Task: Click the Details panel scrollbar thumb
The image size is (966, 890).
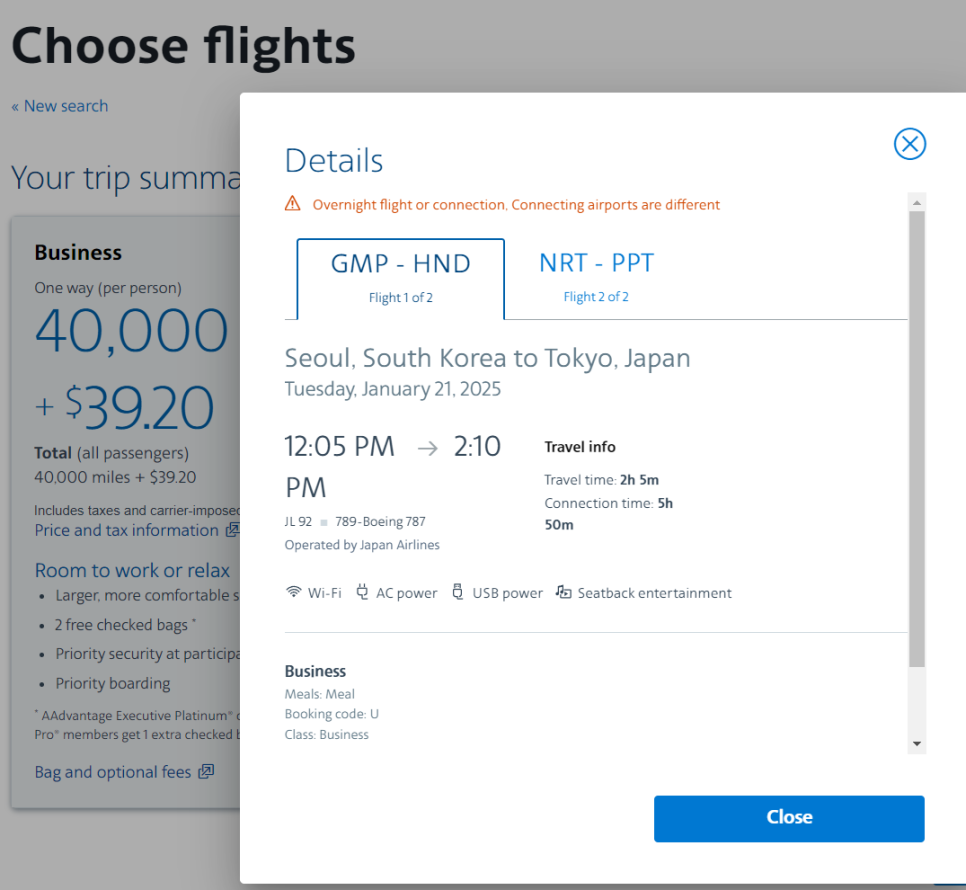Action: click(917, 439)
